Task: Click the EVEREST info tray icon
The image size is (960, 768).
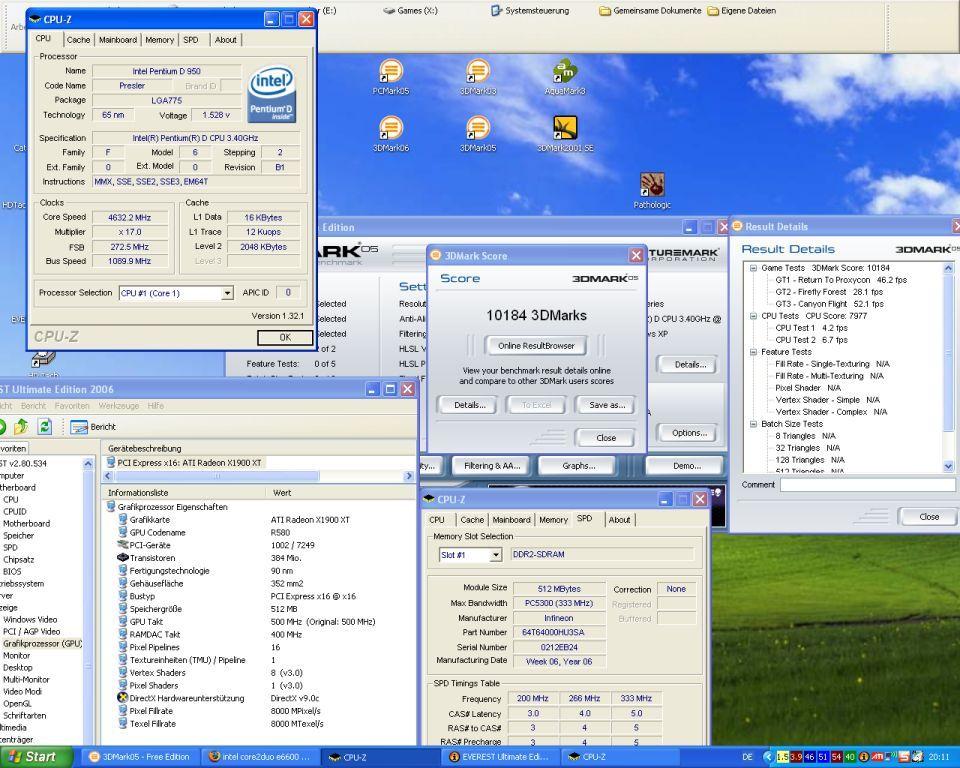Action: click(x=864, y=757)
